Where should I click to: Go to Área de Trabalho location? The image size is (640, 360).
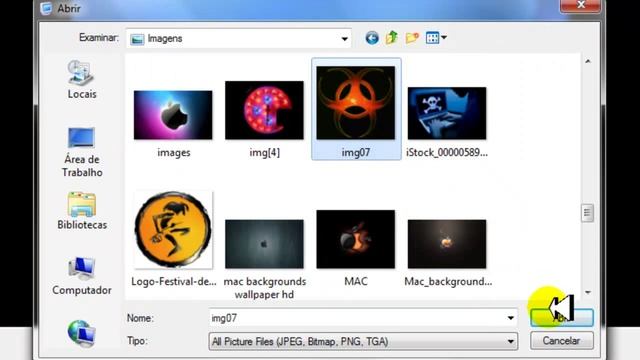(x=82, y=152)
